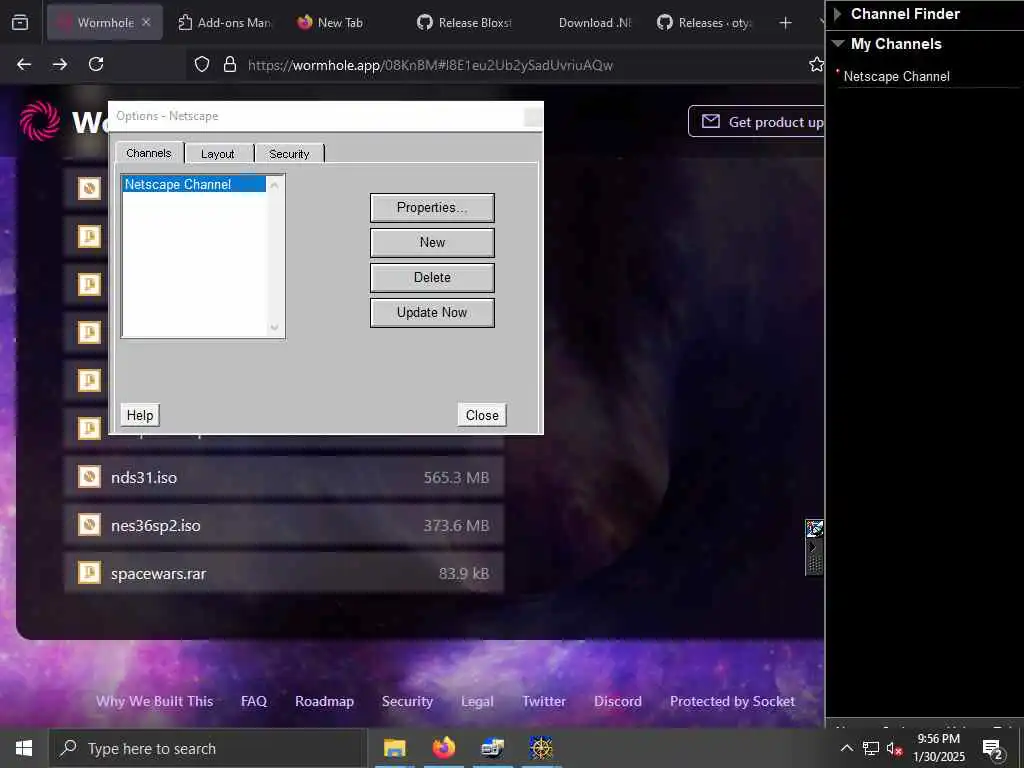
Task: Close the Netscape Options dialog
Action: pos(482,415)
